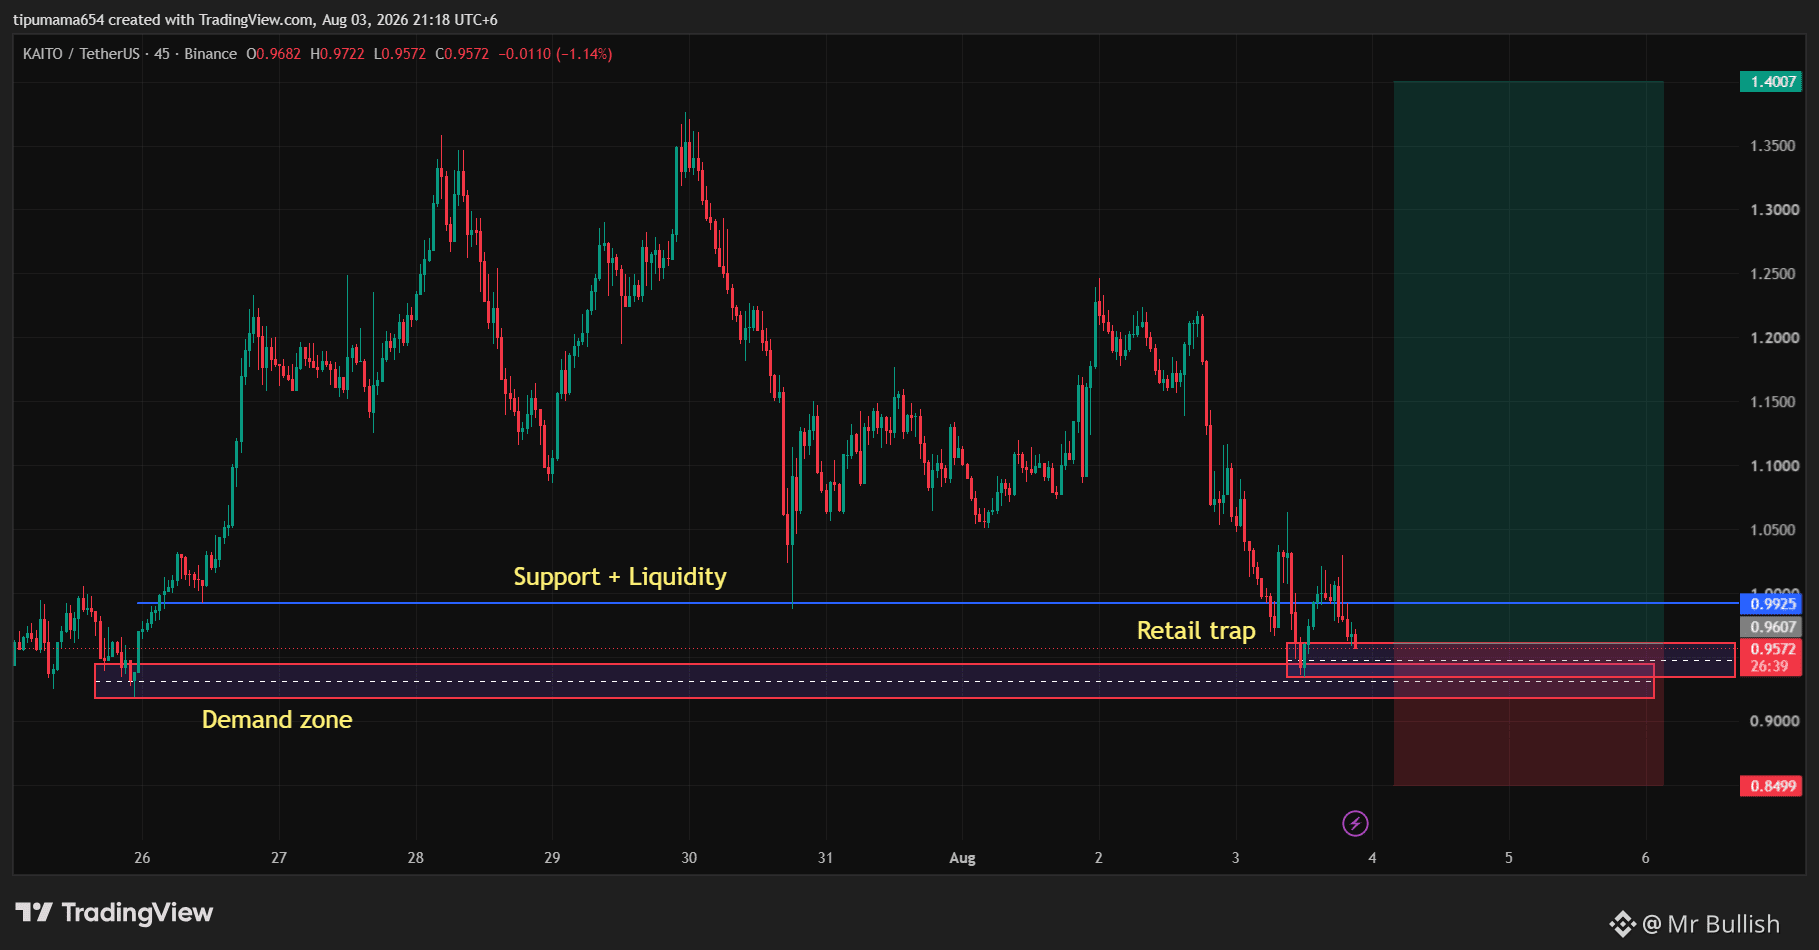1819x950 pixels.
Task: Click the change value −0.0110 (−1.14%)
Action: click(x=555, y=54)
